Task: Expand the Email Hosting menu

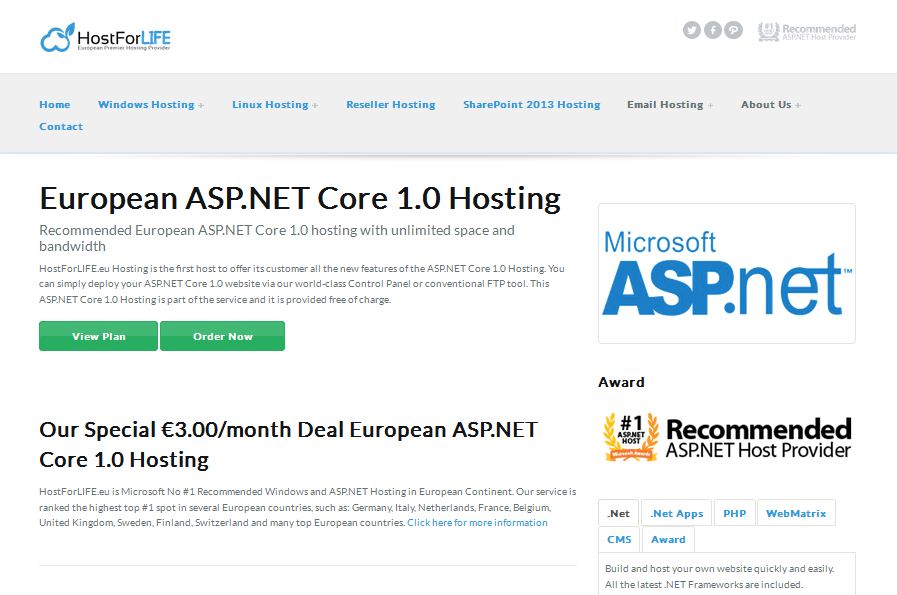Action: click(670, 105)
